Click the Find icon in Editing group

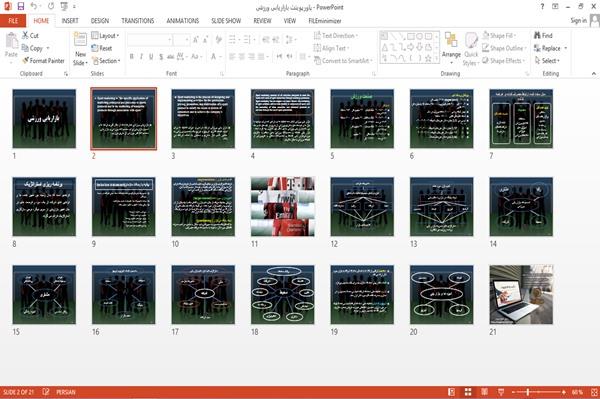(x=537, y=35)
